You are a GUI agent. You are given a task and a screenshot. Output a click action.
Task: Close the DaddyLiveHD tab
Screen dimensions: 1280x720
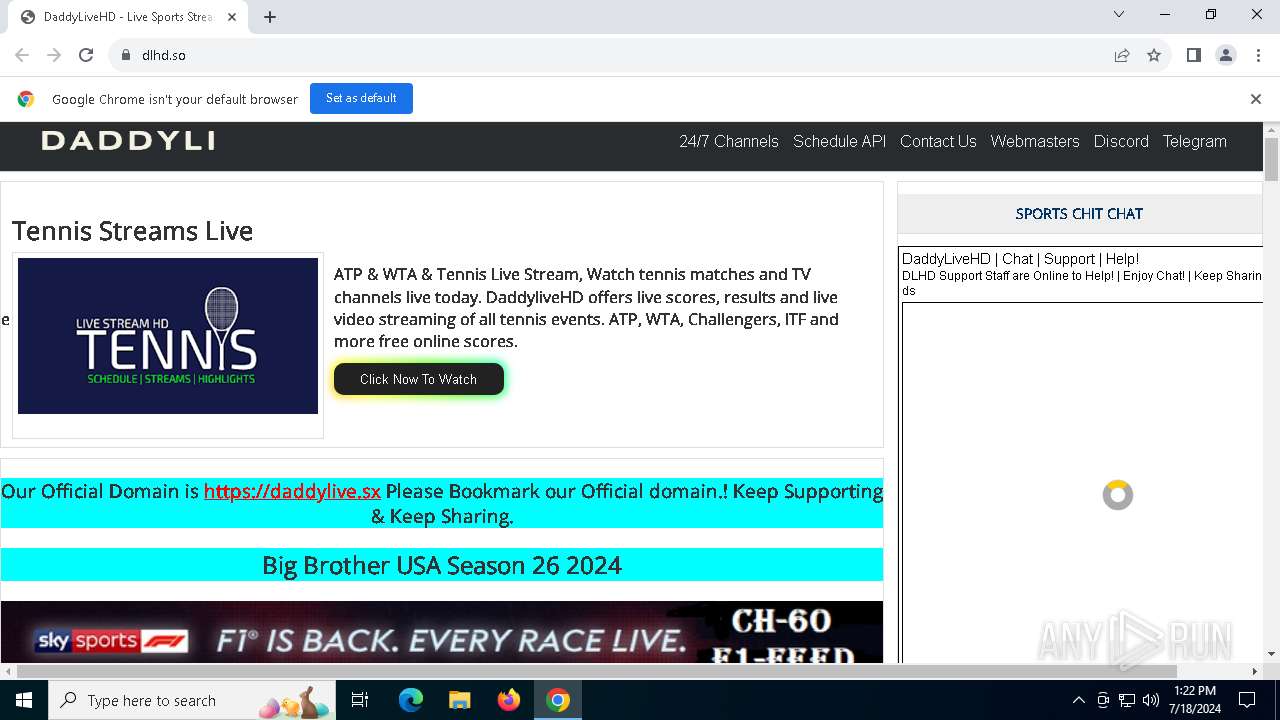click(x=232, y=17)
